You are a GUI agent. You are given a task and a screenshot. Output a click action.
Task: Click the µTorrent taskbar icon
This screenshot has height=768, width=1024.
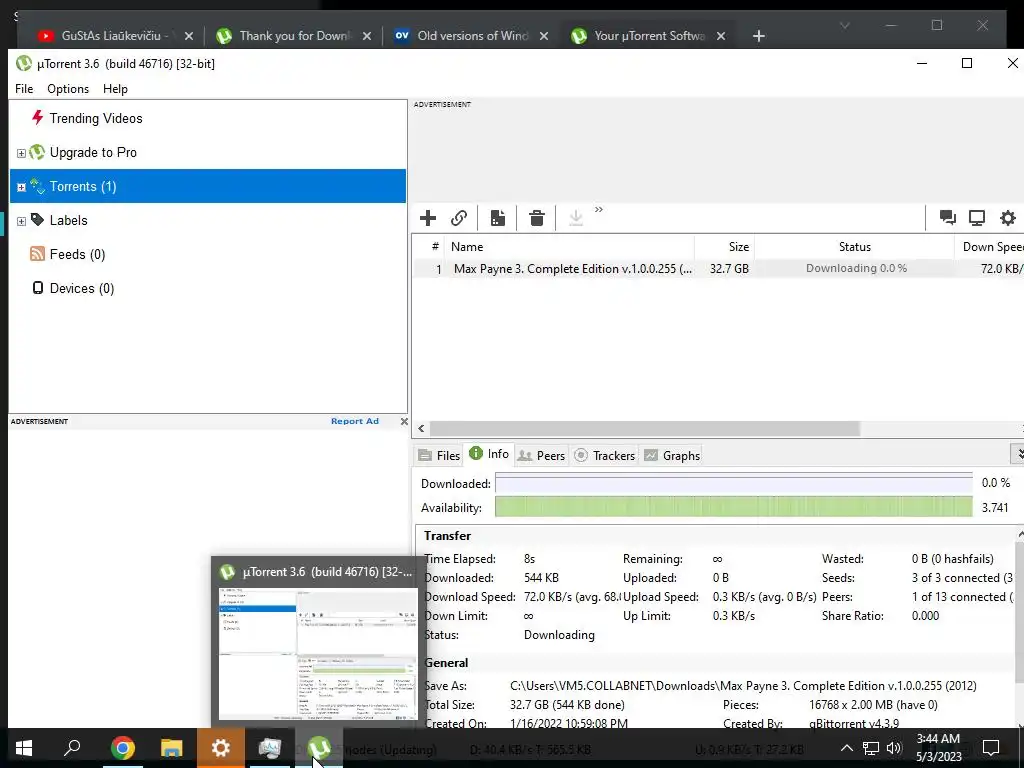(x=319, y=748)
